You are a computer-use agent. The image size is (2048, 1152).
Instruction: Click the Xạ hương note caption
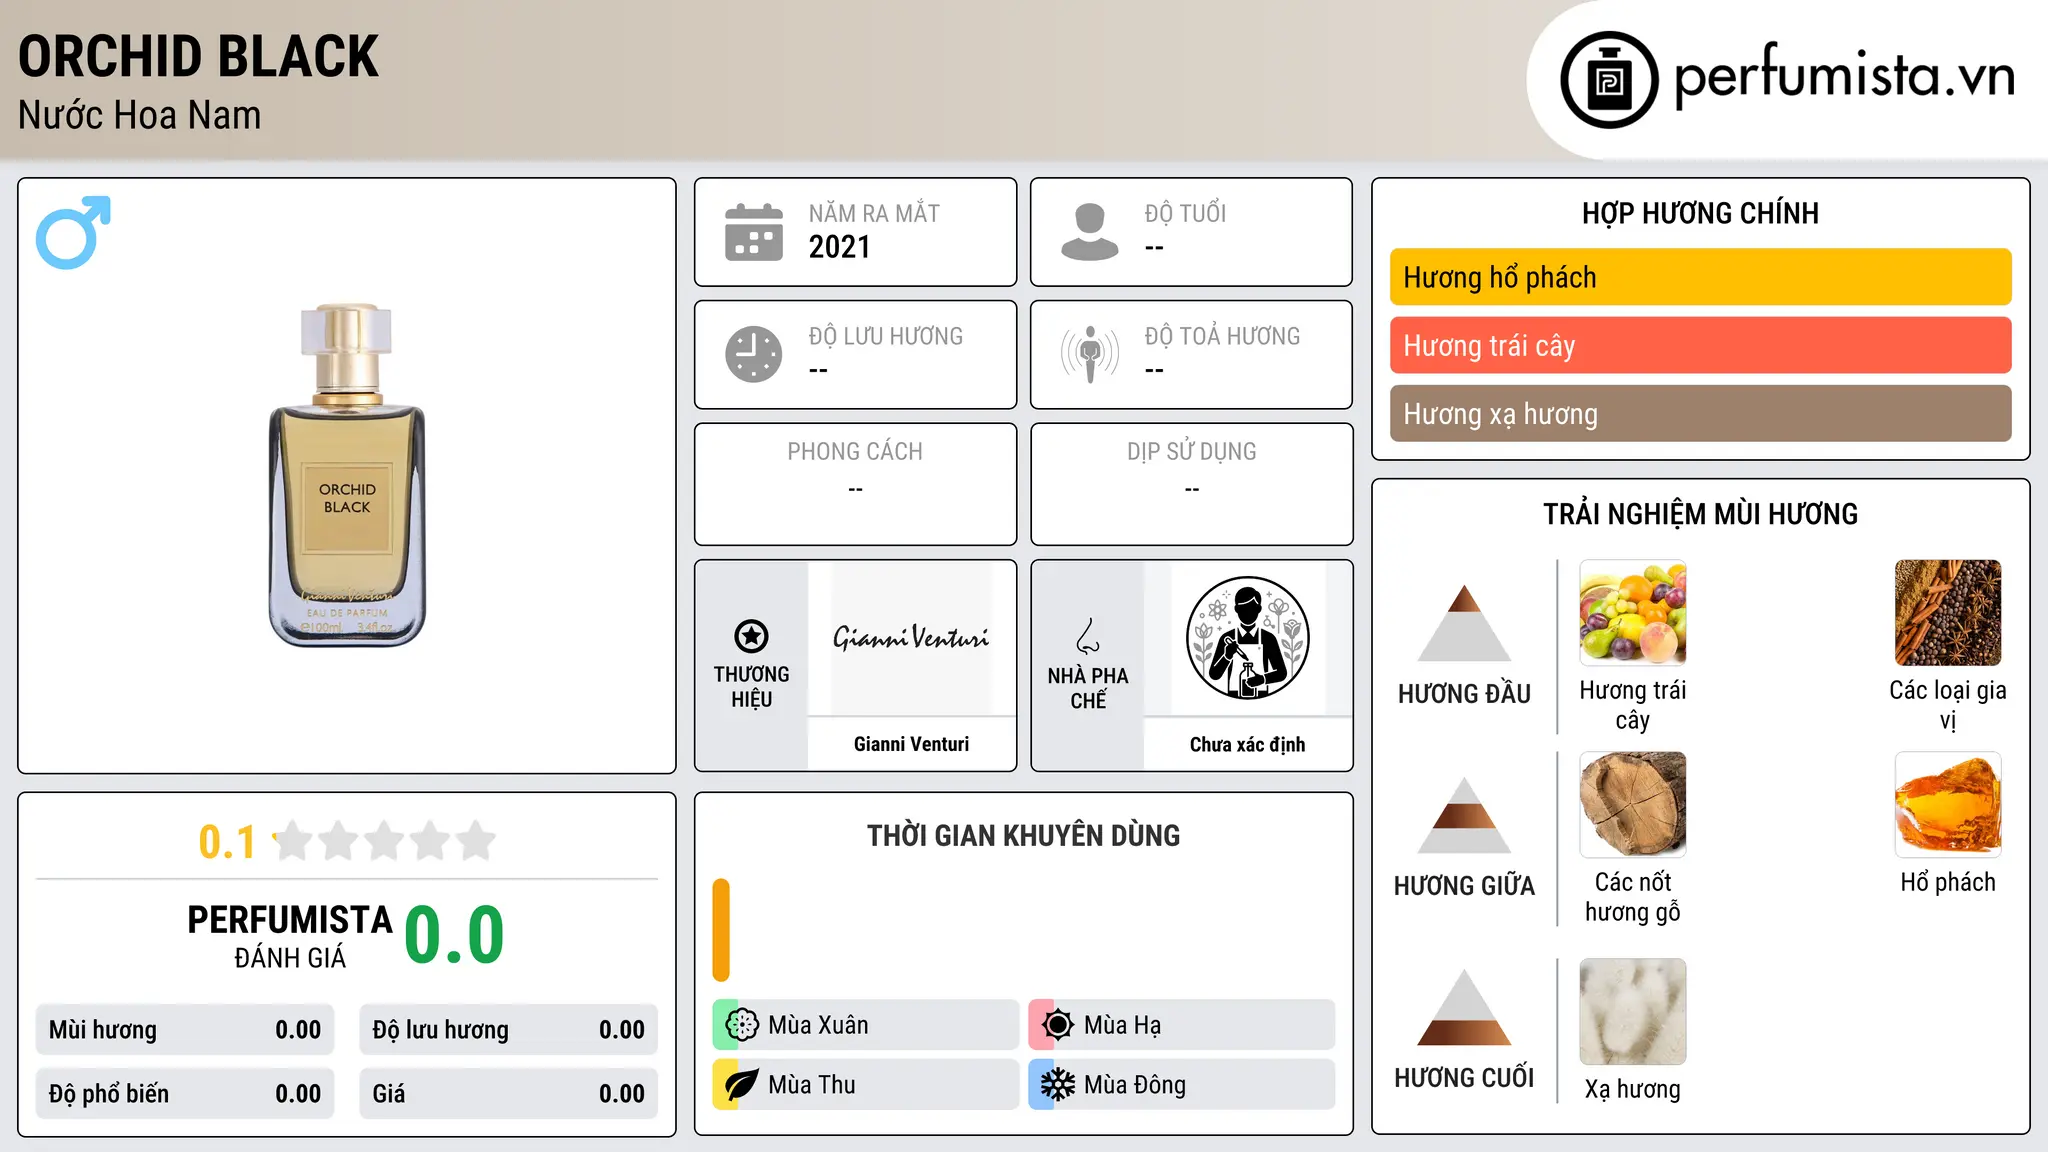1632,1089
